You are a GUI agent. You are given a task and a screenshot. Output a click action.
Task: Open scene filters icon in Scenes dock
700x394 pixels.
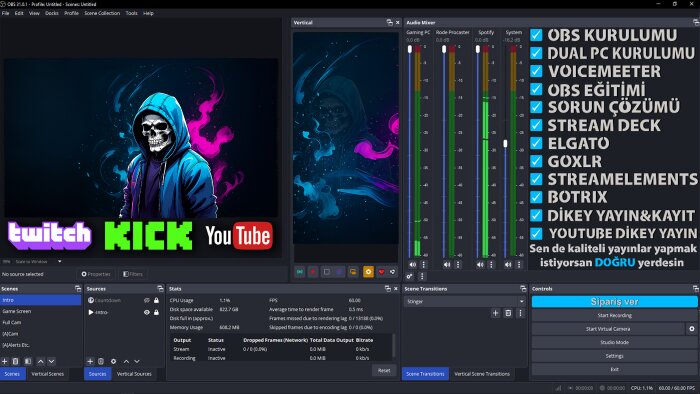pyautogui.click(x=28, y=361)
